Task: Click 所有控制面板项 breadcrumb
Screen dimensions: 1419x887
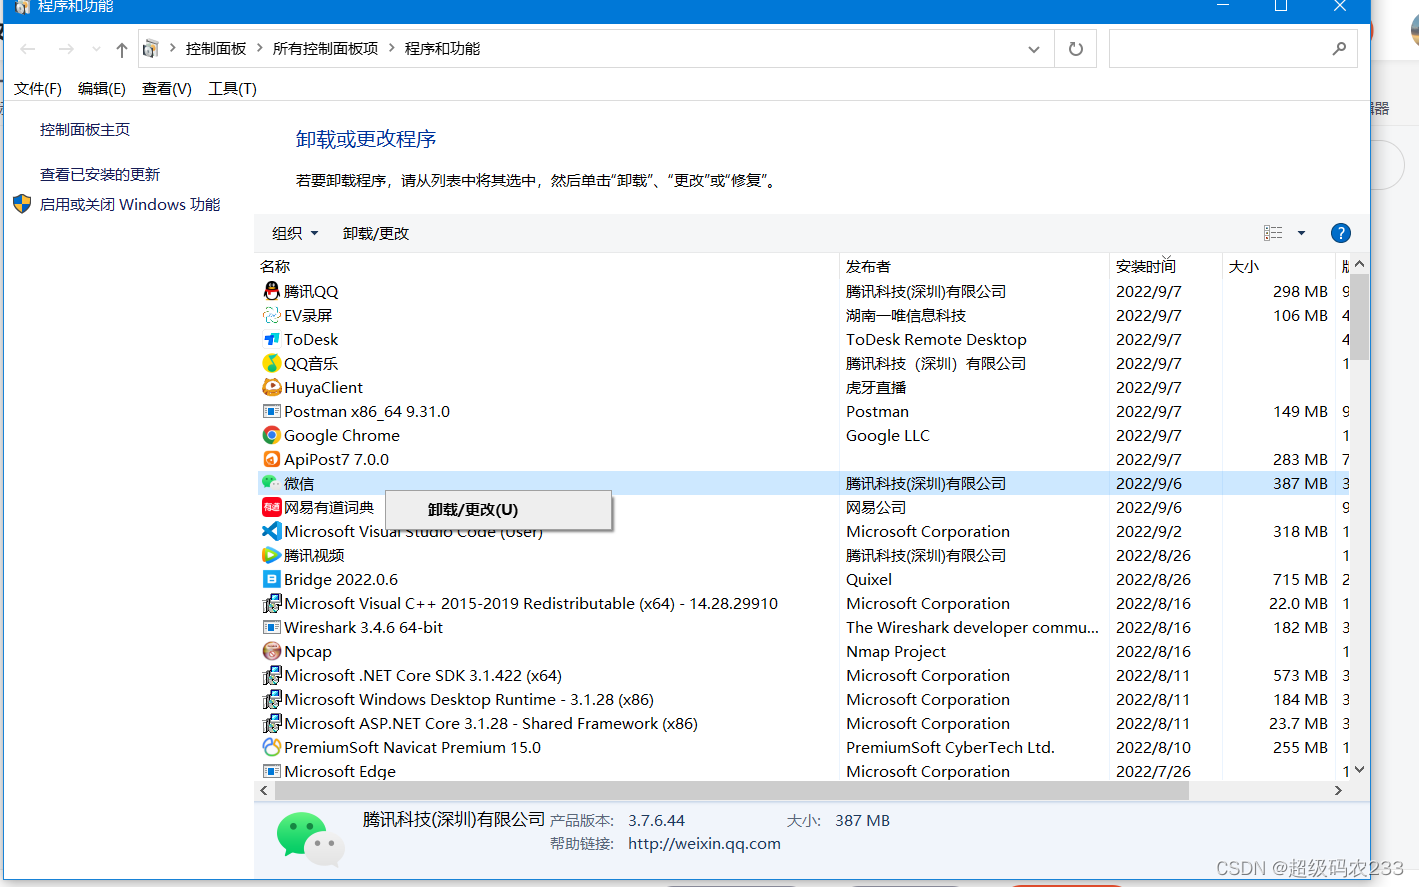Action: click(x=325, y=48)
